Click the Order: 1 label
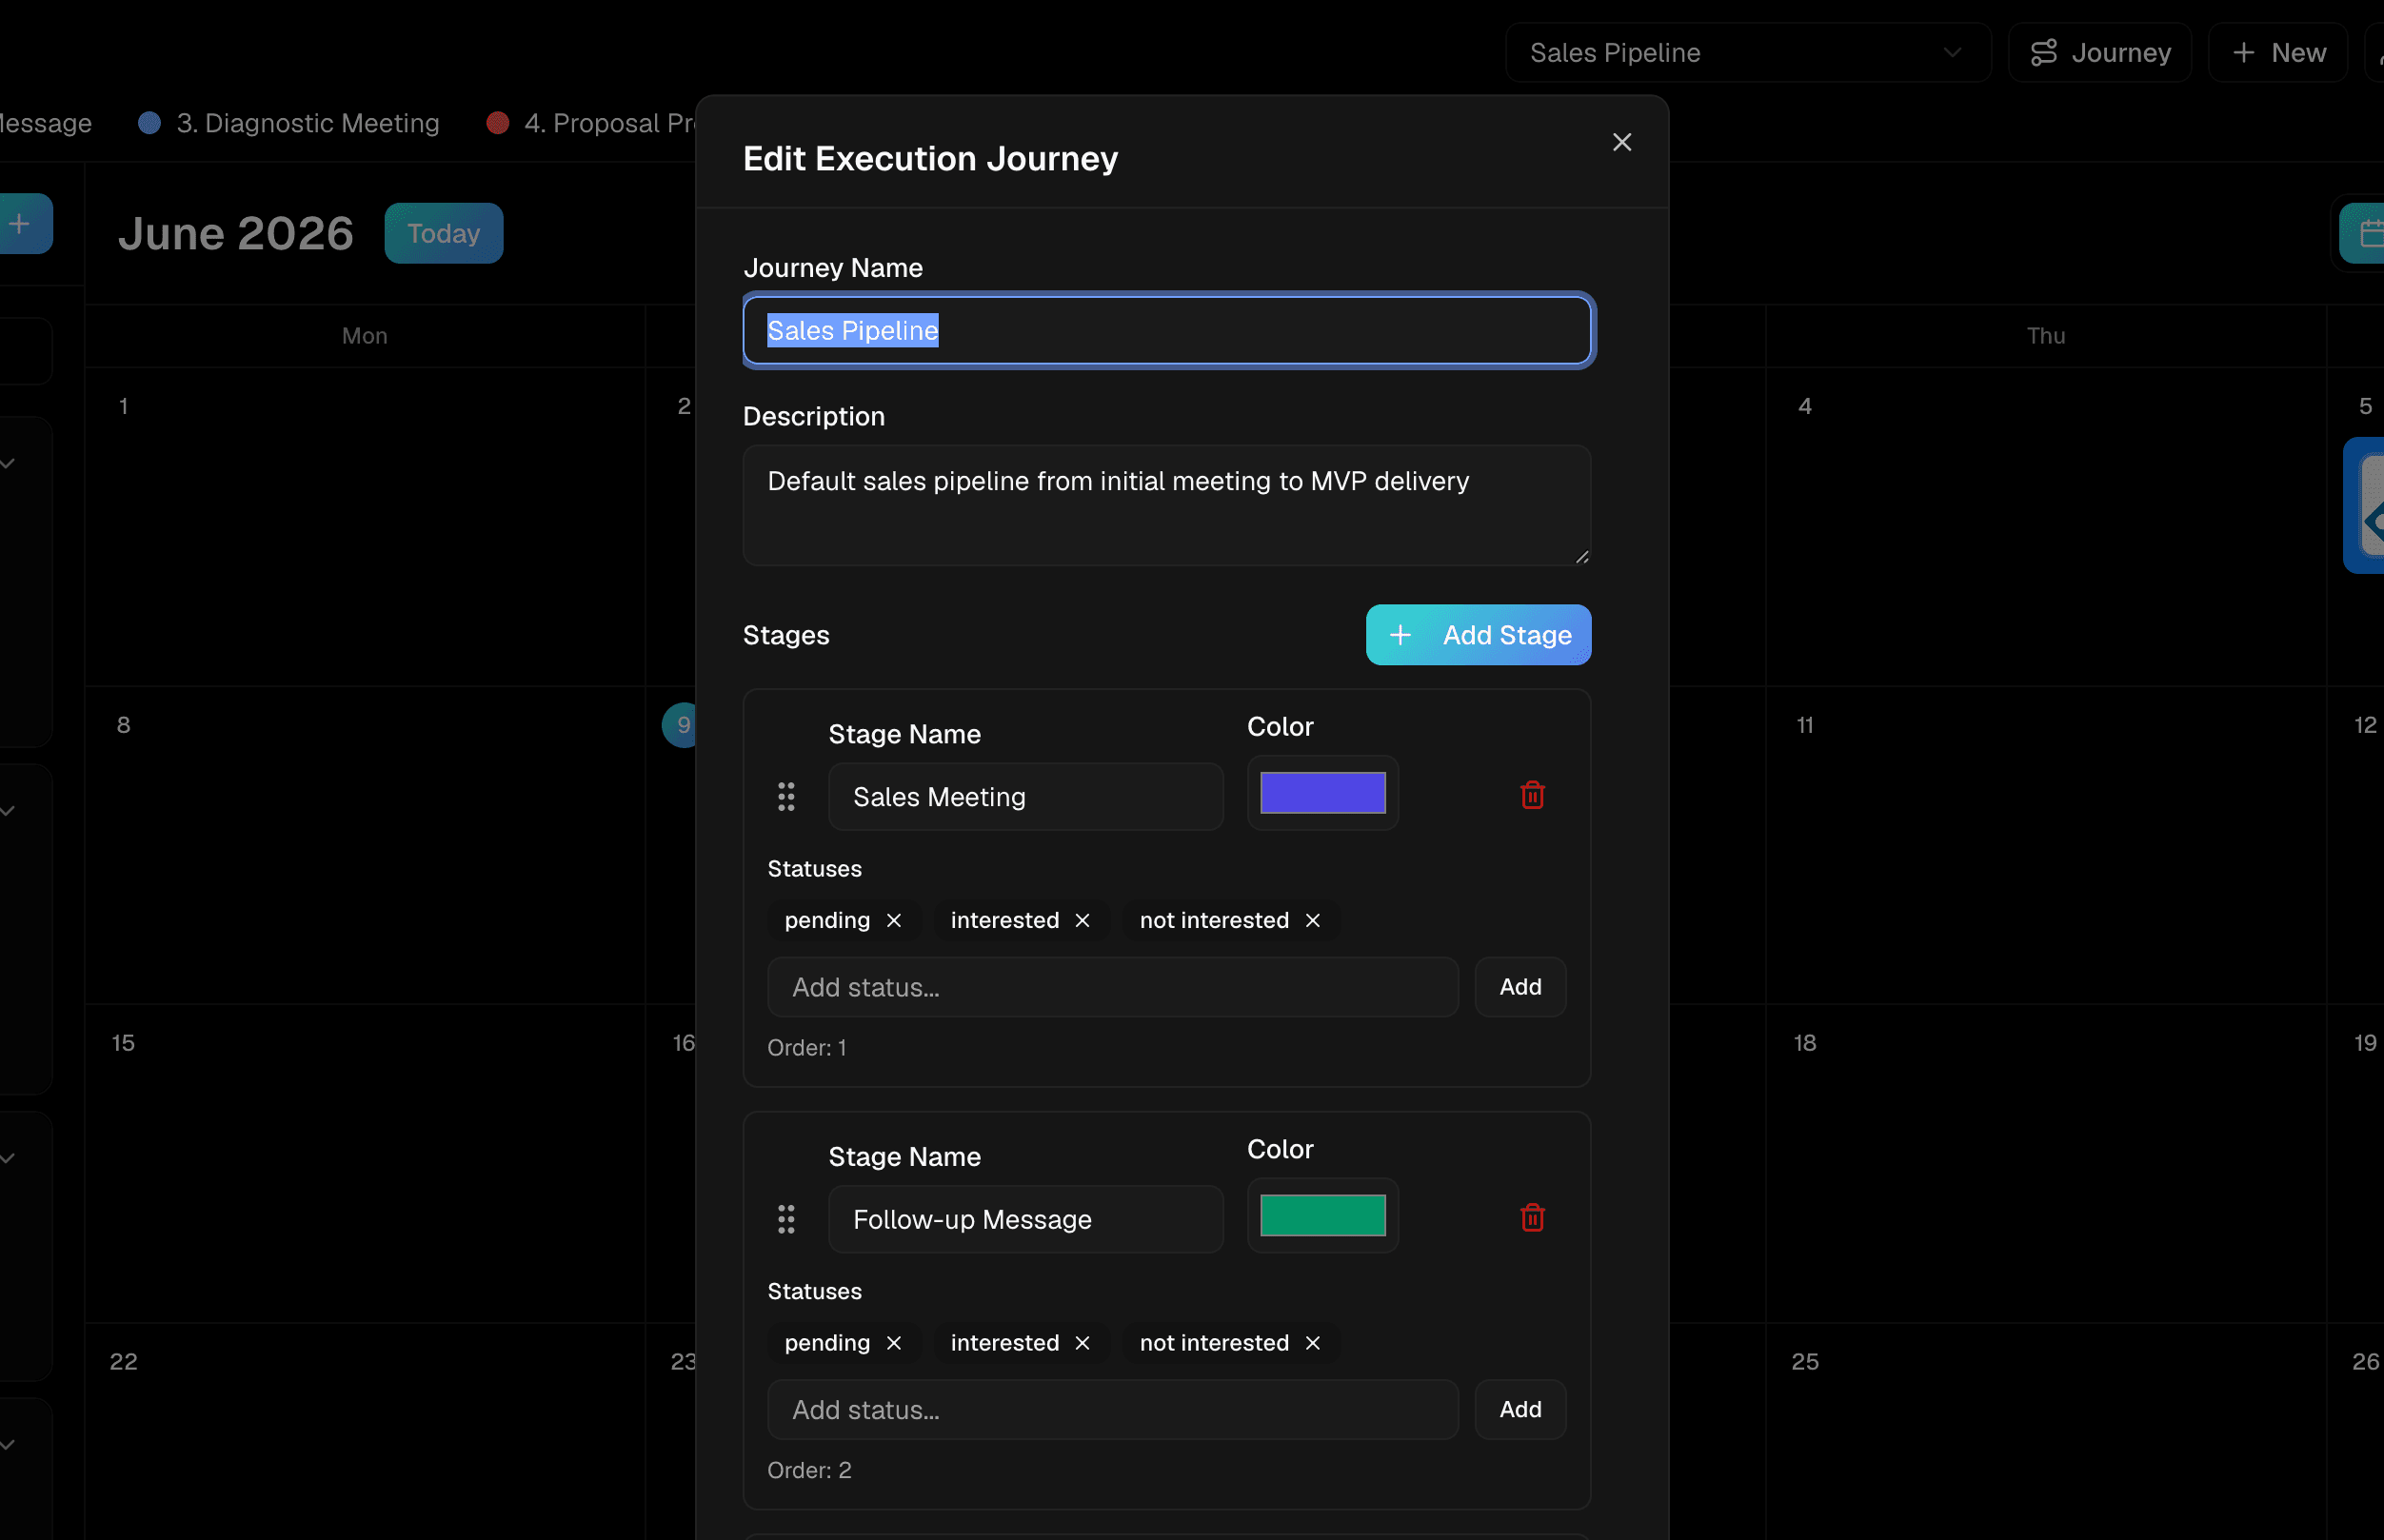 [x=807, y=1047]
